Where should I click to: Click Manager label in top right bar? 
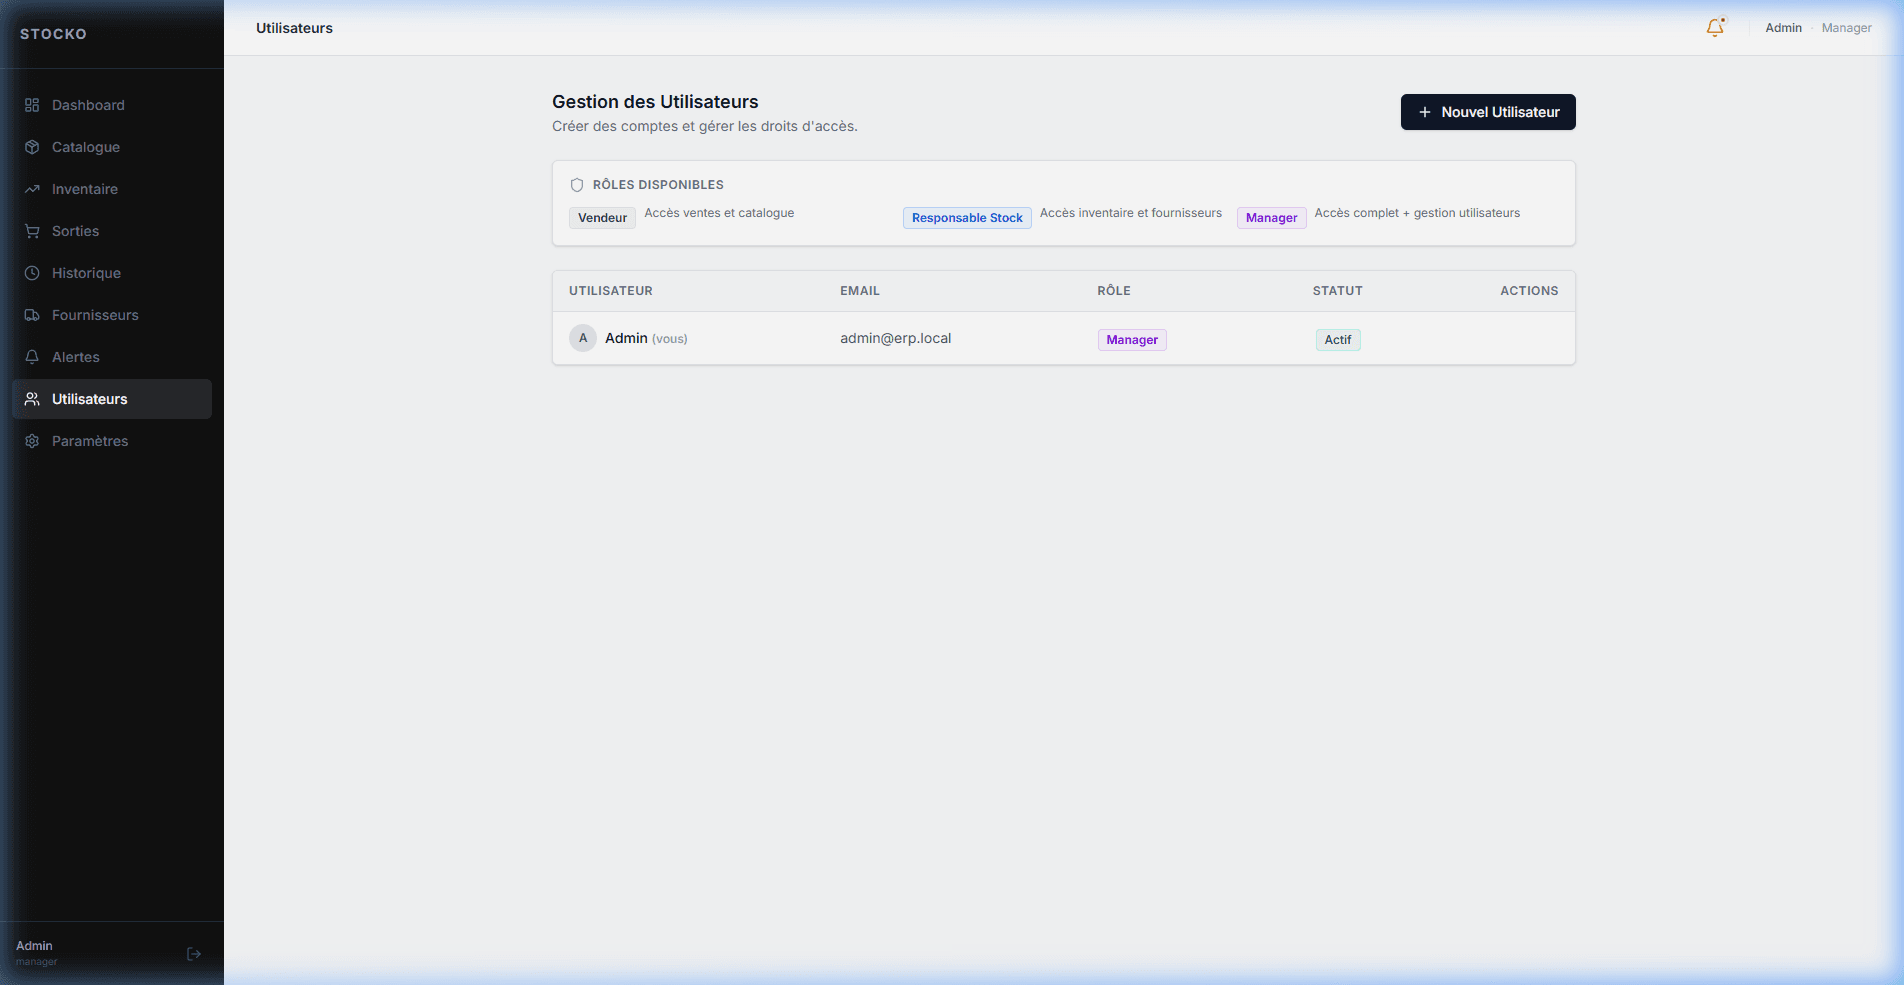pyautogui.click(x=1846, y=28)
